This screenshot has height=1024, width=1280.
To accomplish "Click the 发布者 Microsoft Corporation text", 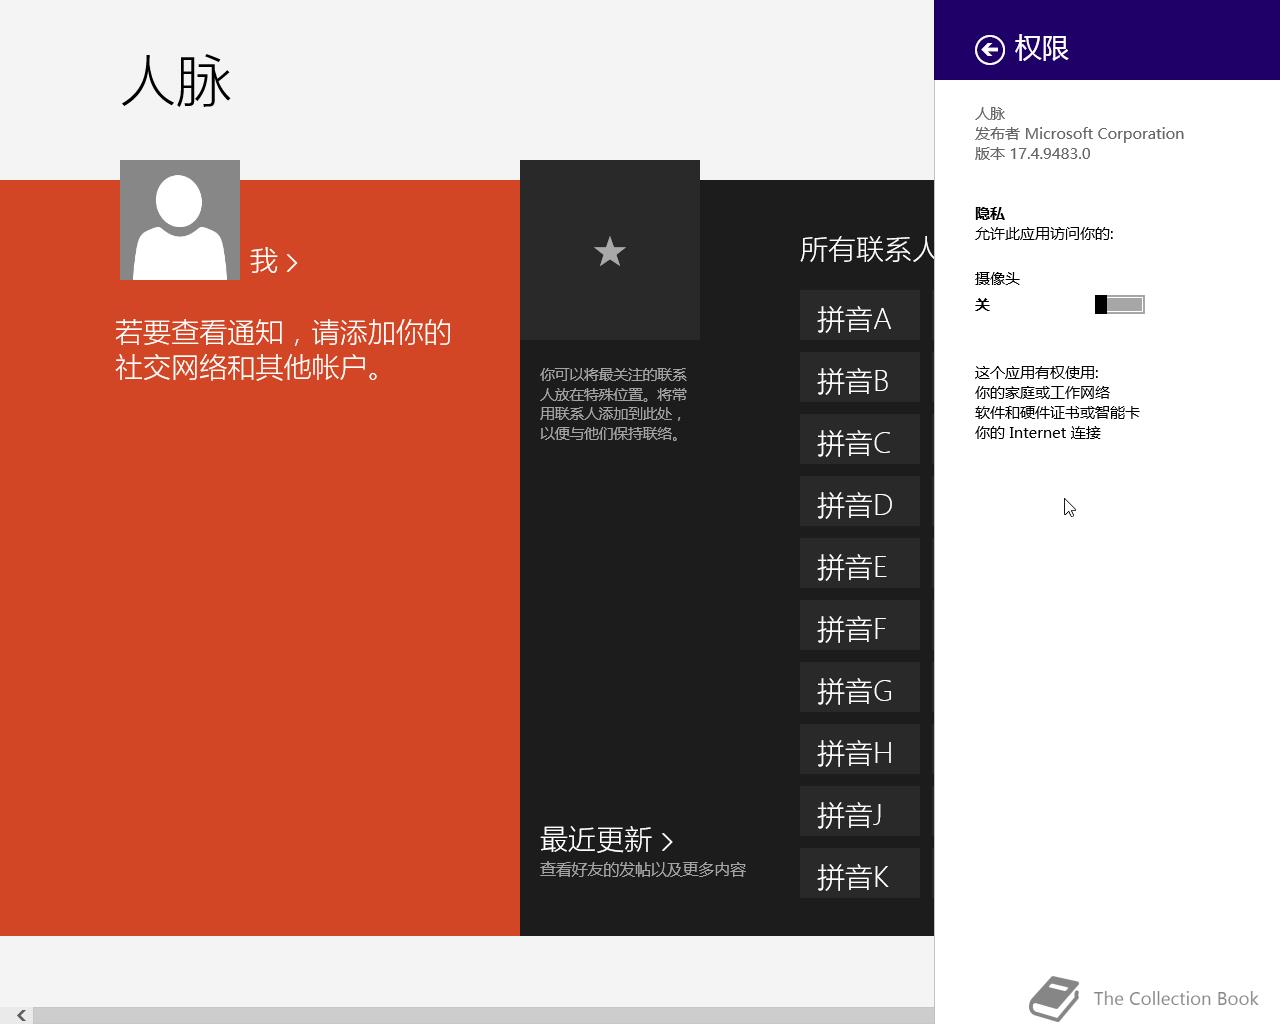I will [x=1079, y=133].
